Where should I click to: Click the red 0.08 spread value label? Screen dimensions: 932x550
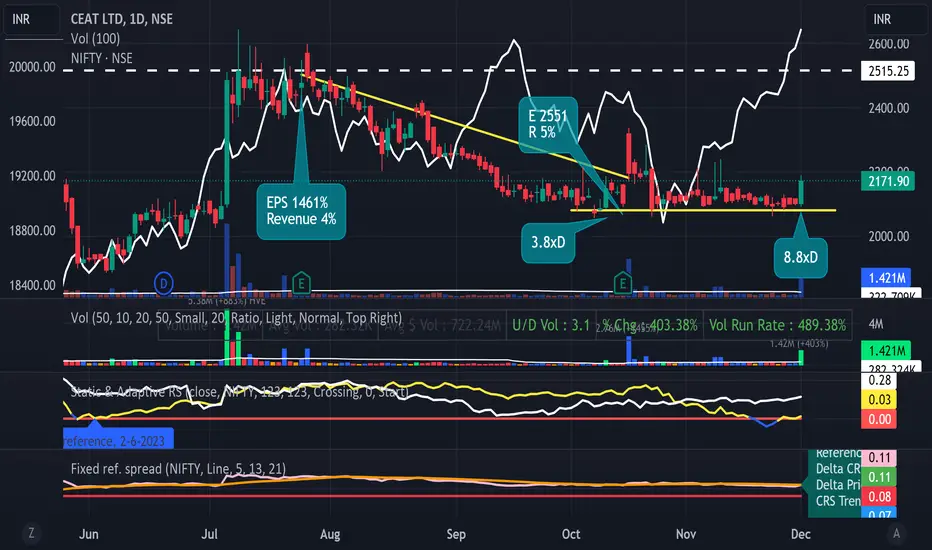[x=879, y=496]
